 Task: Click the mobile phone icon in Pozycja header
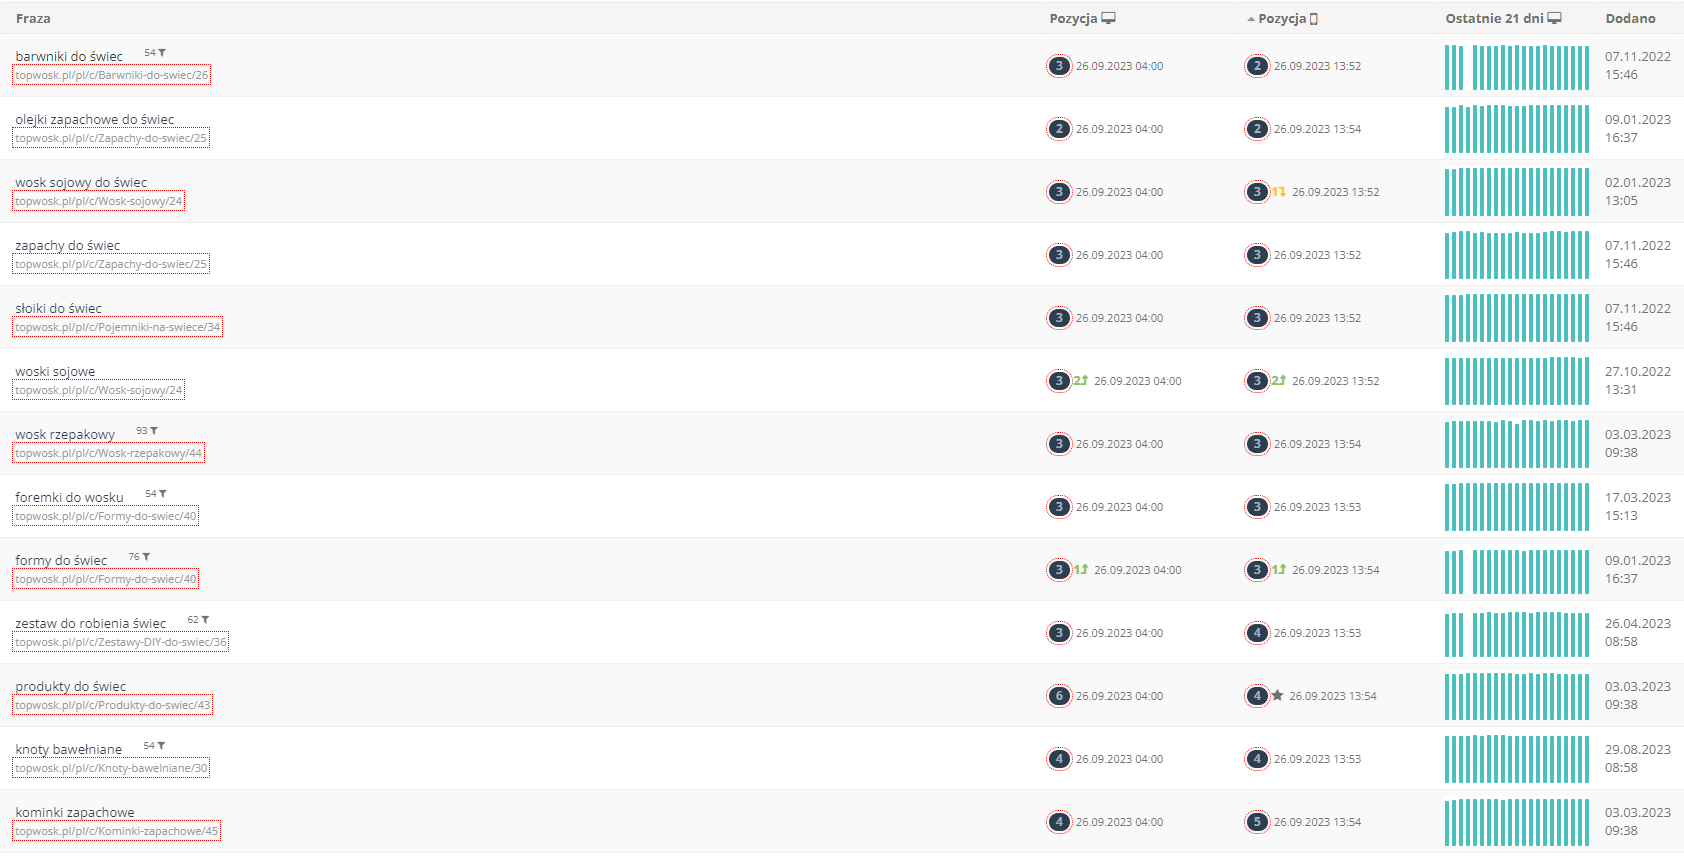pos(1314,19)
